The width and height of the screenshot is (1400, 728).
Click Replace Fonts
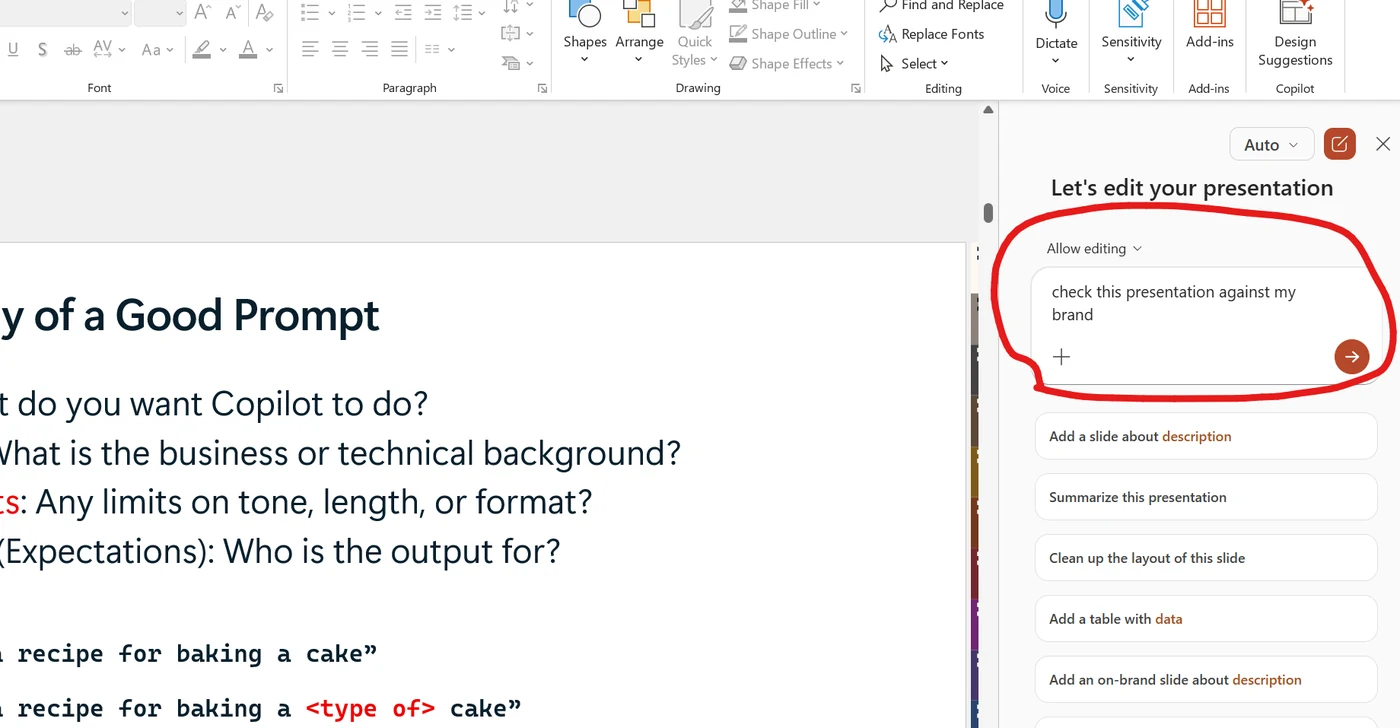tap(931, 34)
